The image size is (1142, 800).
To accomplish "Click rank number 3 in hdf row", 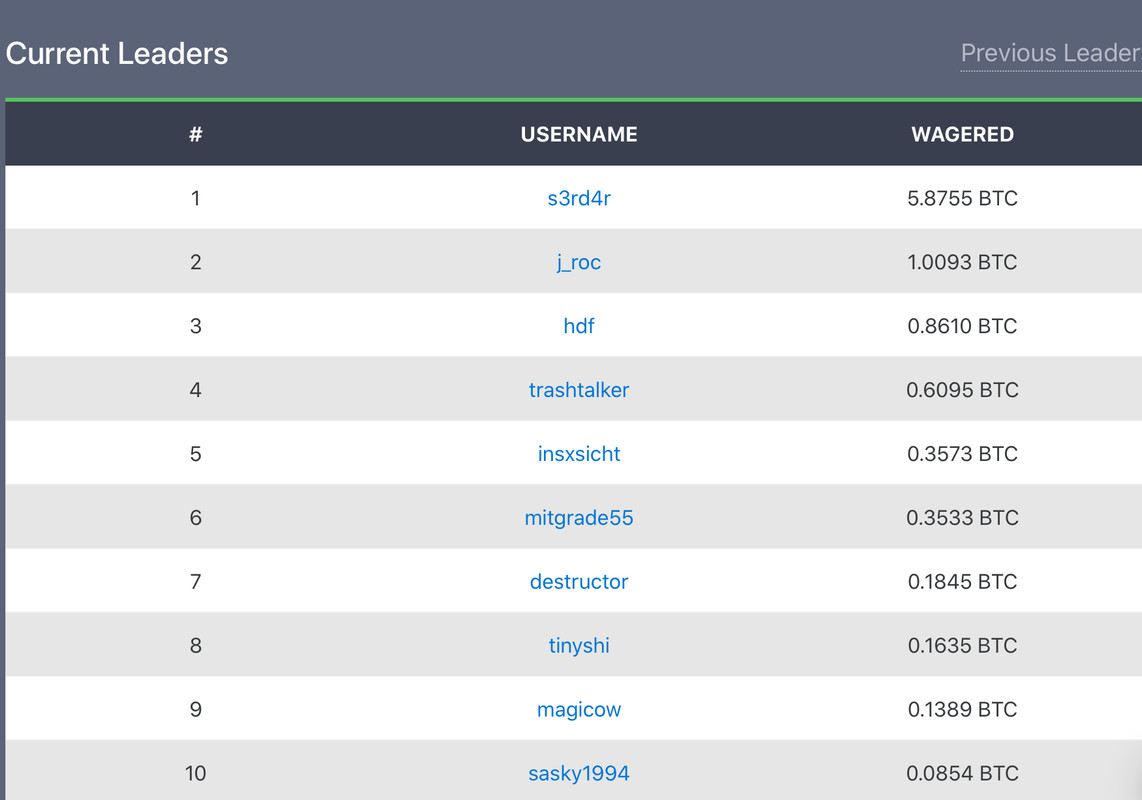I will [x=195, y=326].
